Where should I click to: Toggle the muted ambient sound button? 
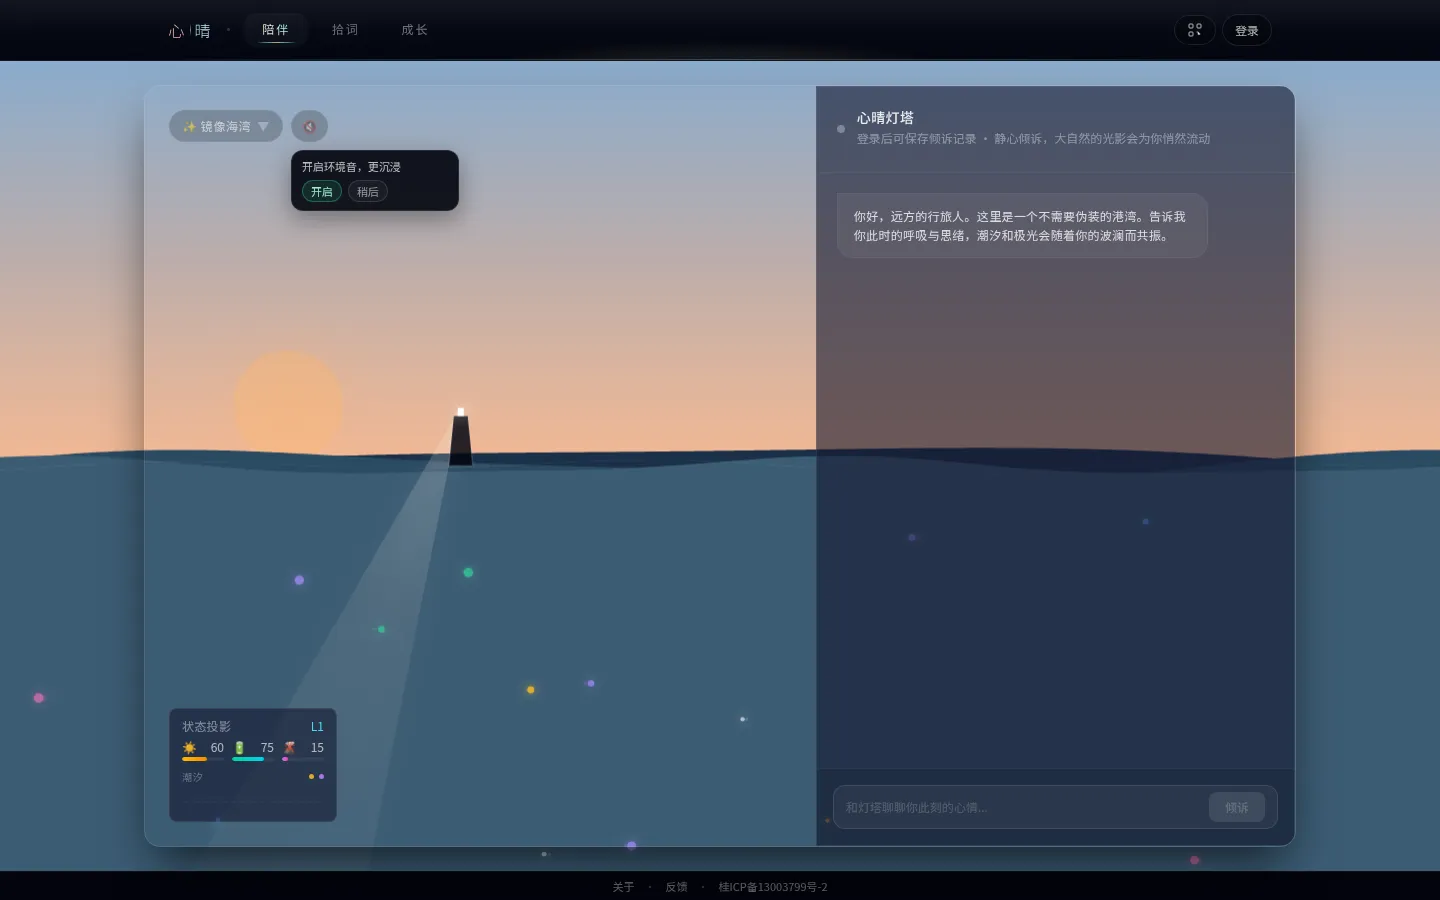[x=309, y=126]
